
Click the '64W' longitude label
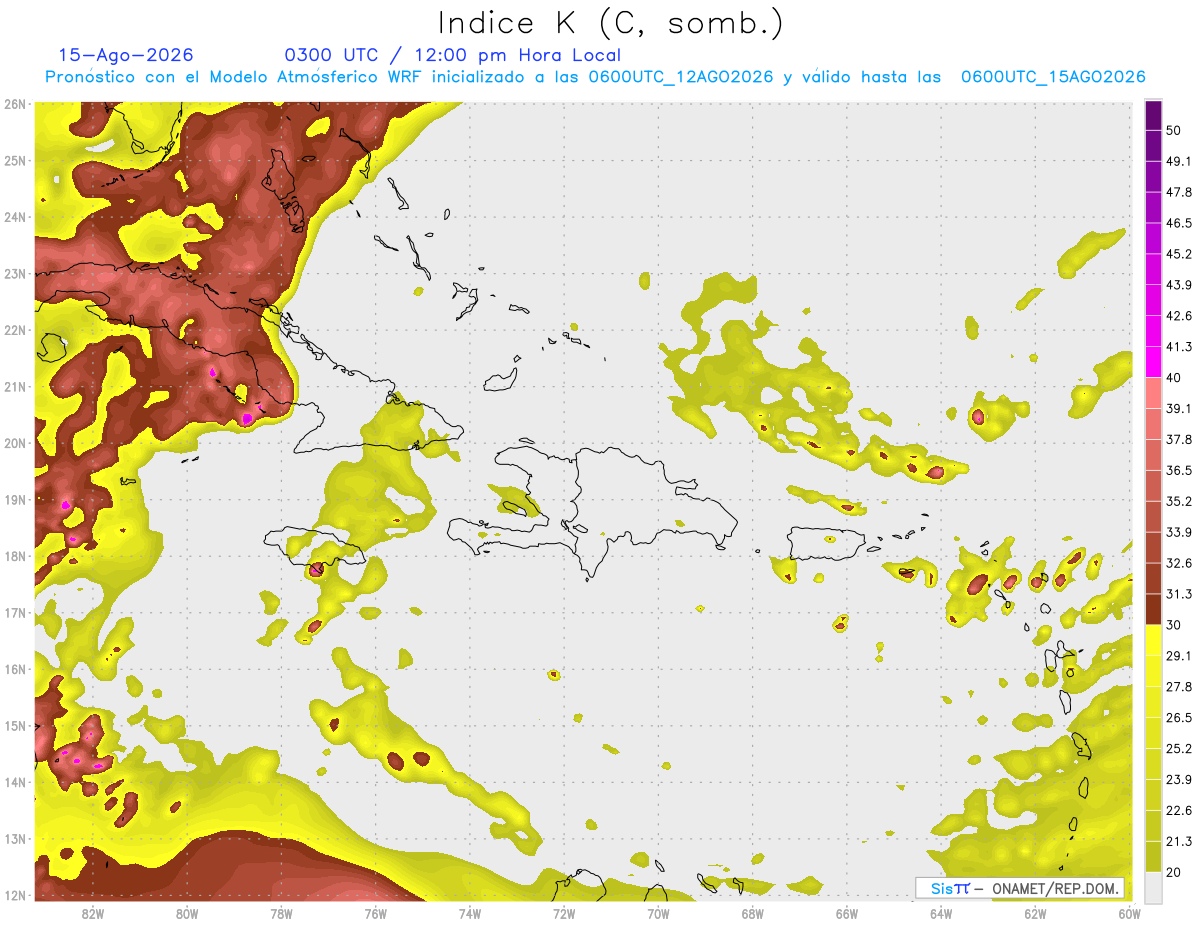[x=941, y=913]
